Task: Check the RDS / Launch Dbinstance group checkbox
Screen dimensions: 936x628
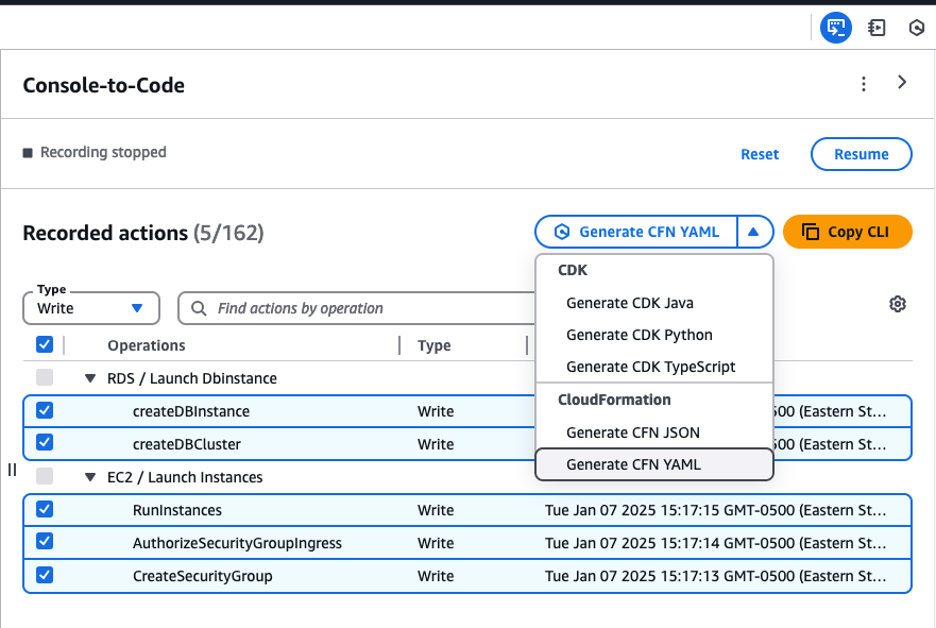Action: (45, 378)
